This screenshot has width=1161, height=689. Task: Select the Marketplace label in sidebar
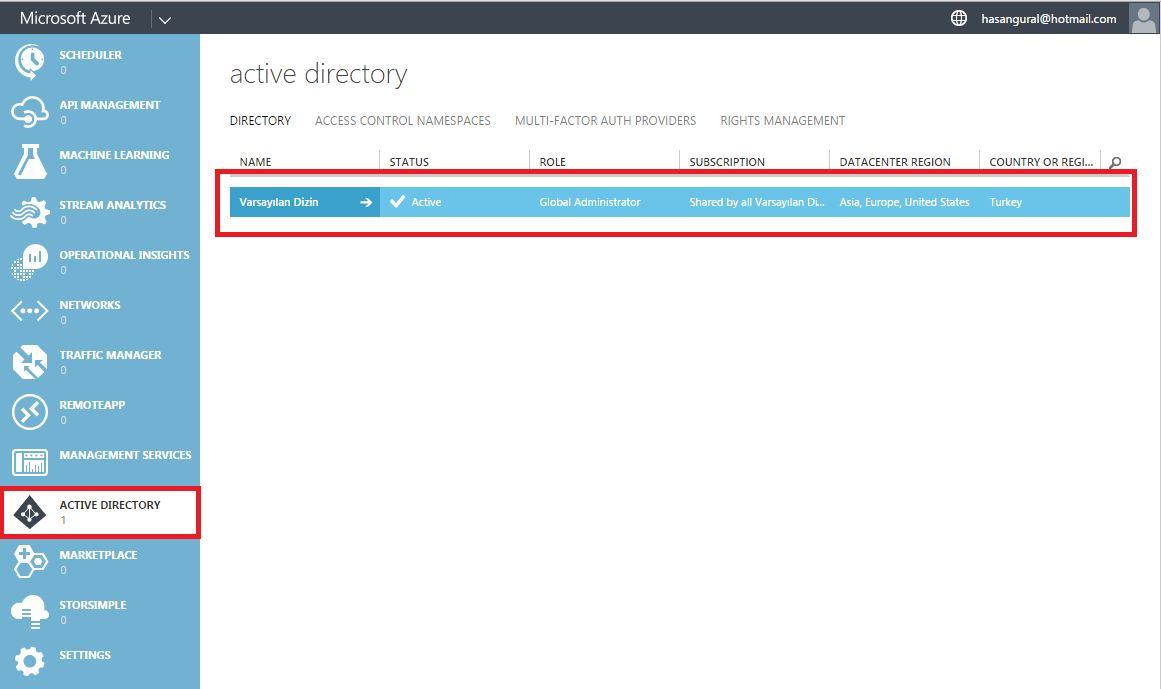(x=98, y=555)
